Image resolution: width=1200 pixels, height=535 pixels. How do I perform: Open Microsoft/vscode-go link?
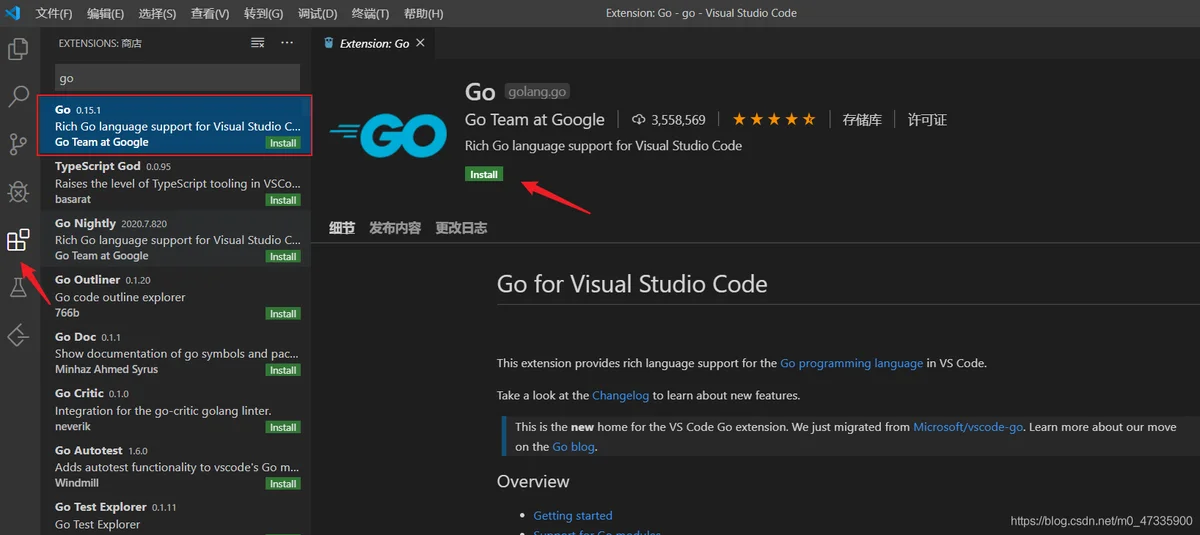click(968, 427)
